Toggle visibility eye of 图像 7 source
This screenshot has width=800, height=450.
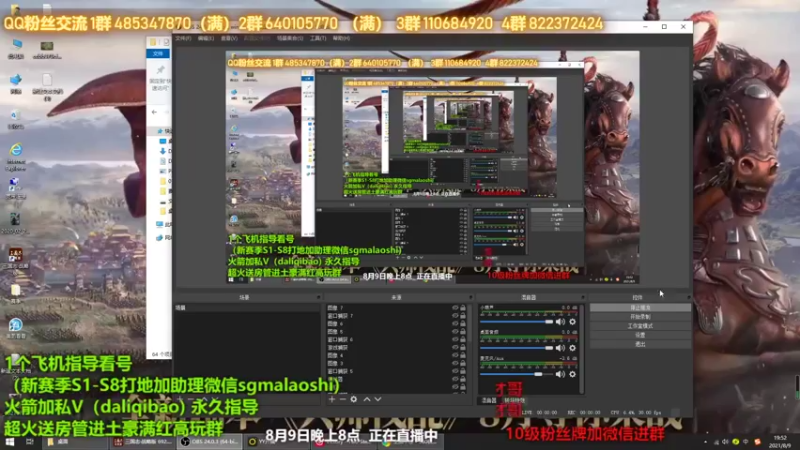click(x=455, y=308)
